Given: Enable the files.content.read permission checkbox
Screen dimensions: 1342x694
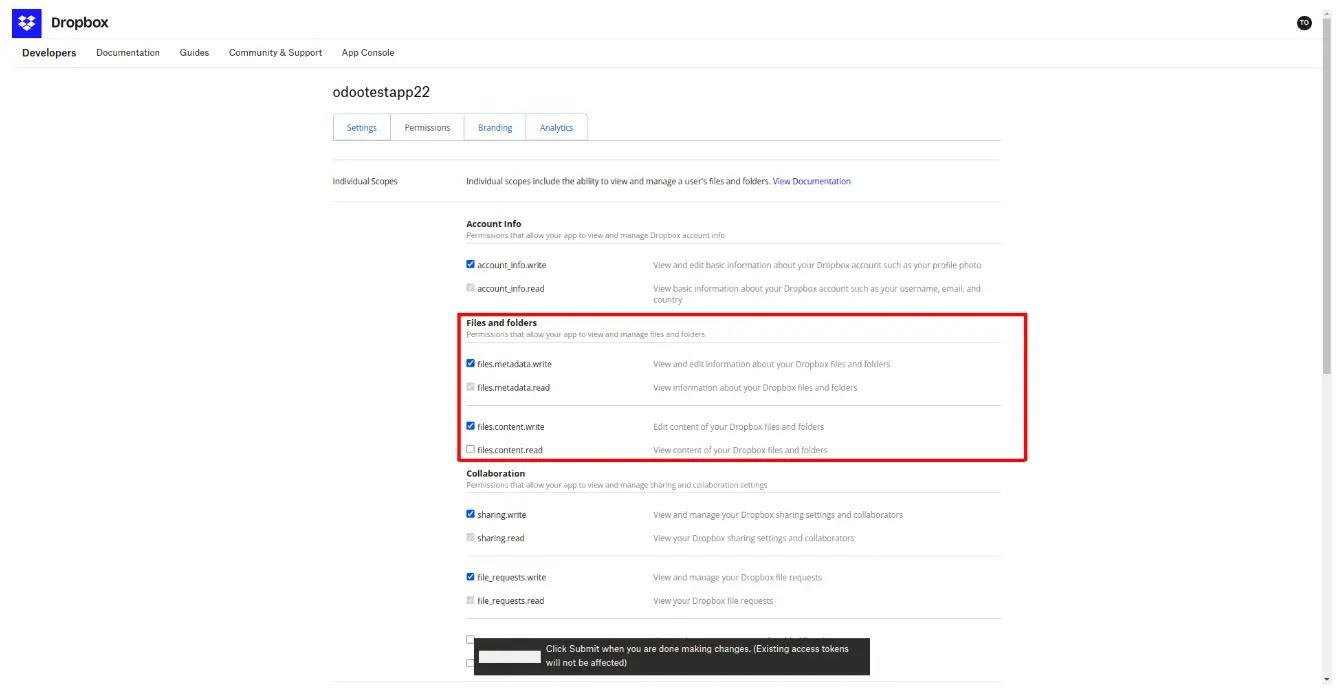Looking at the screenshot, I should click(x=470, y=448).
